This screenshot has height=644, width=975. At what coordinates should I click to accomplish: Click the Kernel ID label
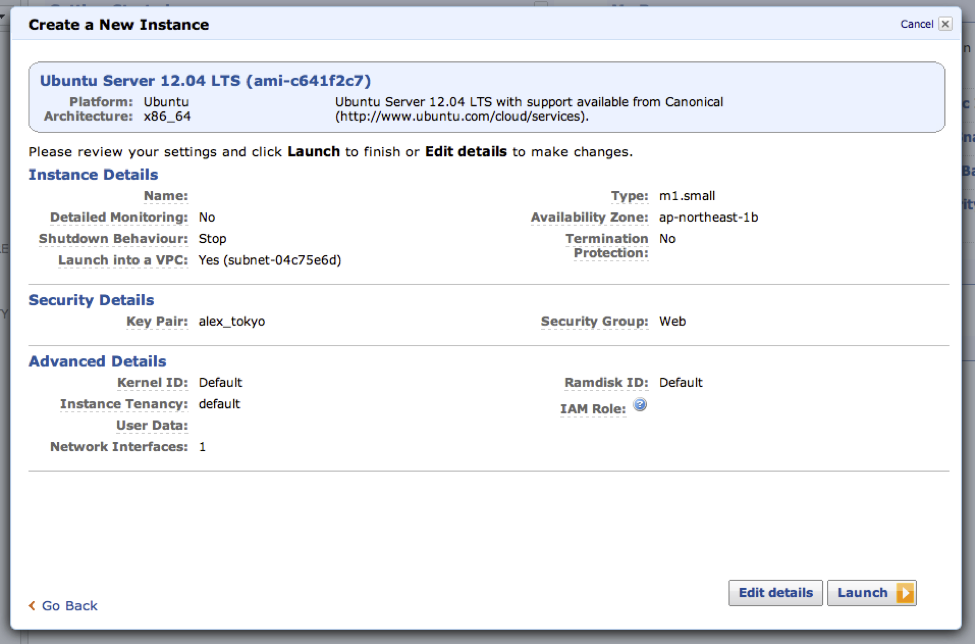(x=152, y=382)
